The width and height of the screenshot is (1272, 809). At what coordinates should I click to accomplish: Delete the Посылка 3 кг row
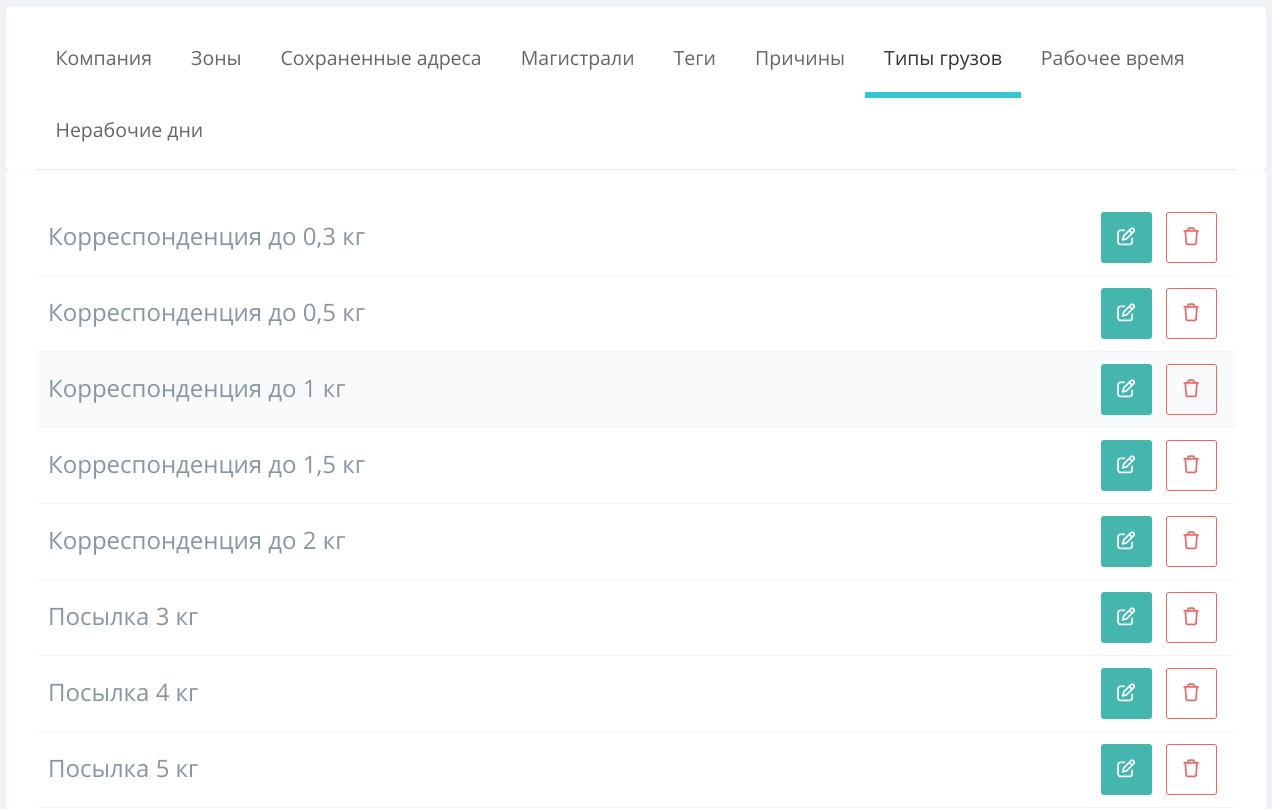1191,617
